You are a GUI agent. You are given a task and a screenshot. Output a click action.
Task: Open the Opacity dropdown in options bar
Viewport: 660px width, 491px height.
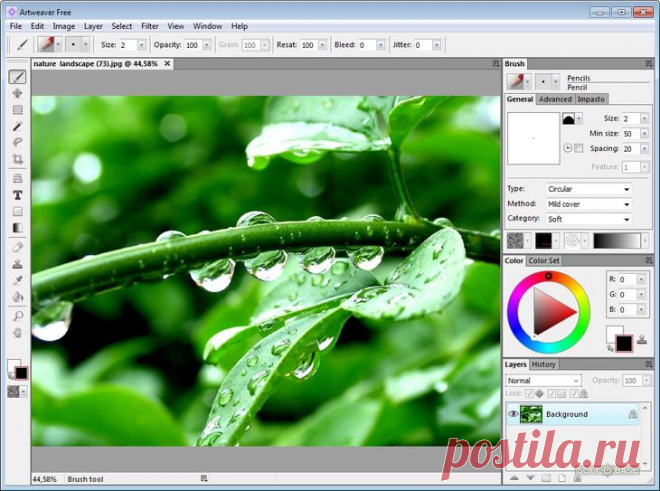[207, 45]
